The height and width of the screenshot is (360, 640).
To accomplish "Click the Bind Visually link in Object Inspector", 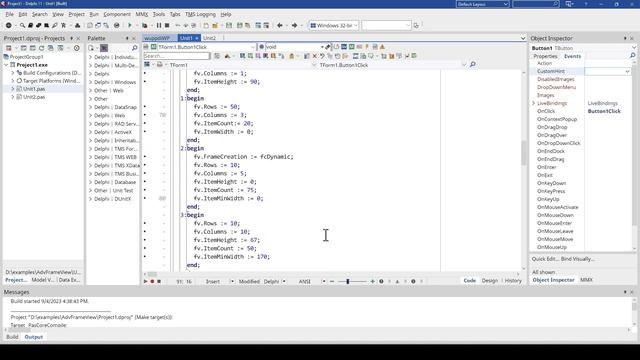I will [x=577, y=259].
